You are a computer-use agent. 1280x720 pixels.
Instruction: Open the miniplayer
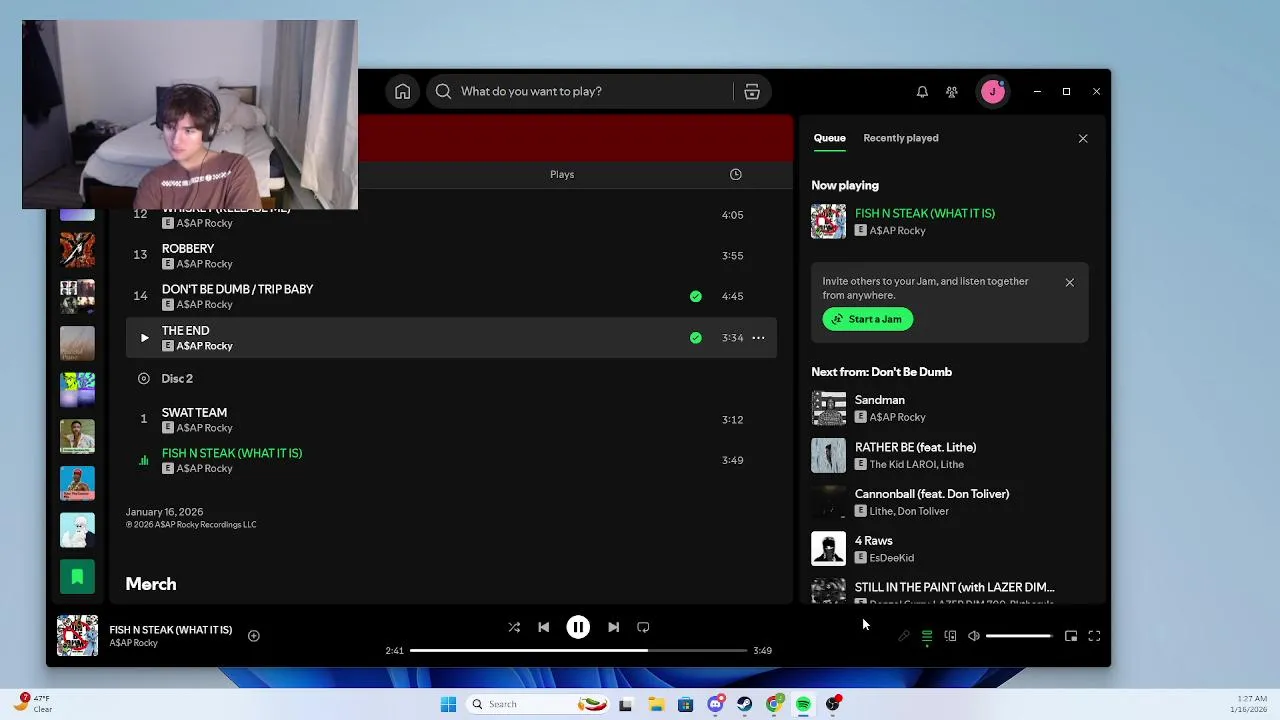coord(1071,636)
